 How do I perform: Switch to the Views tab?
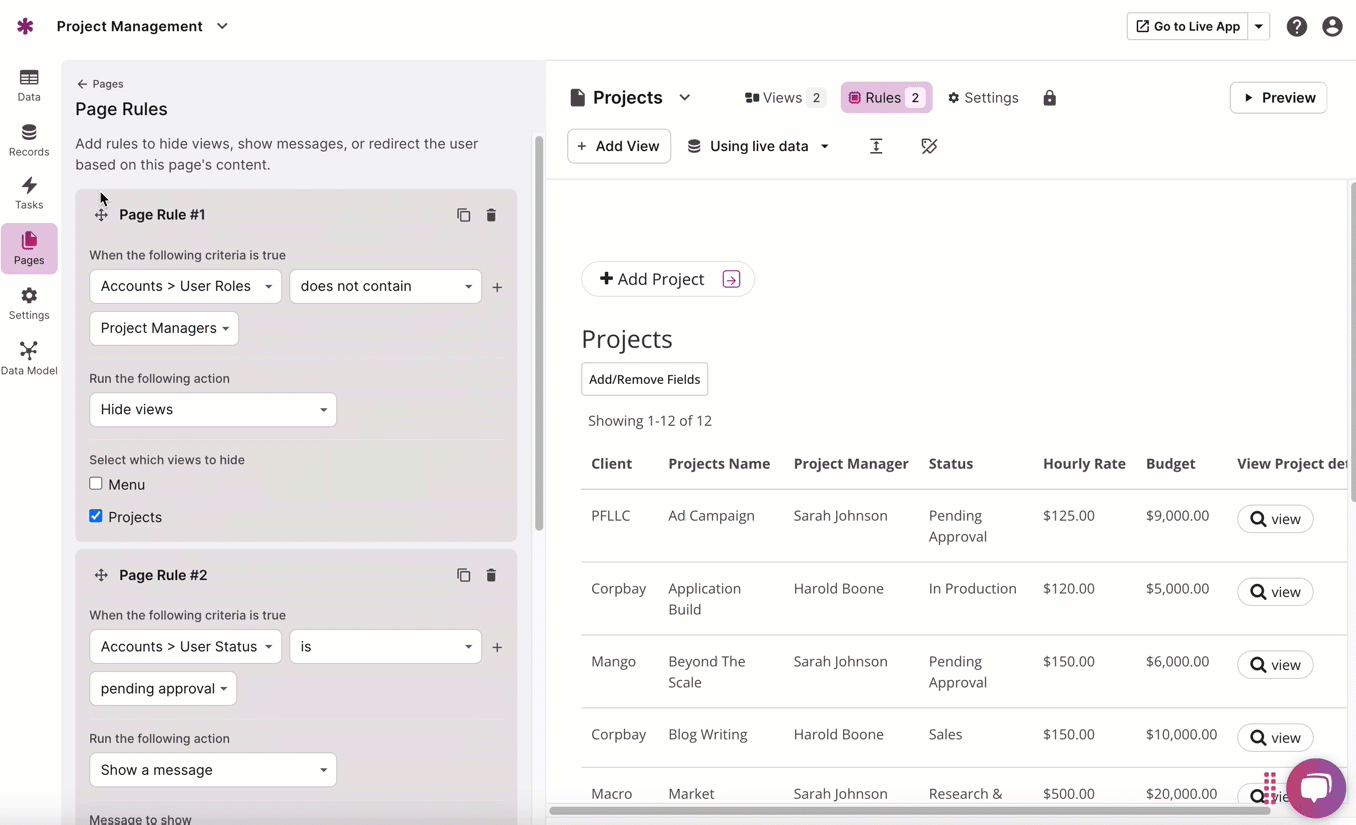784,98
